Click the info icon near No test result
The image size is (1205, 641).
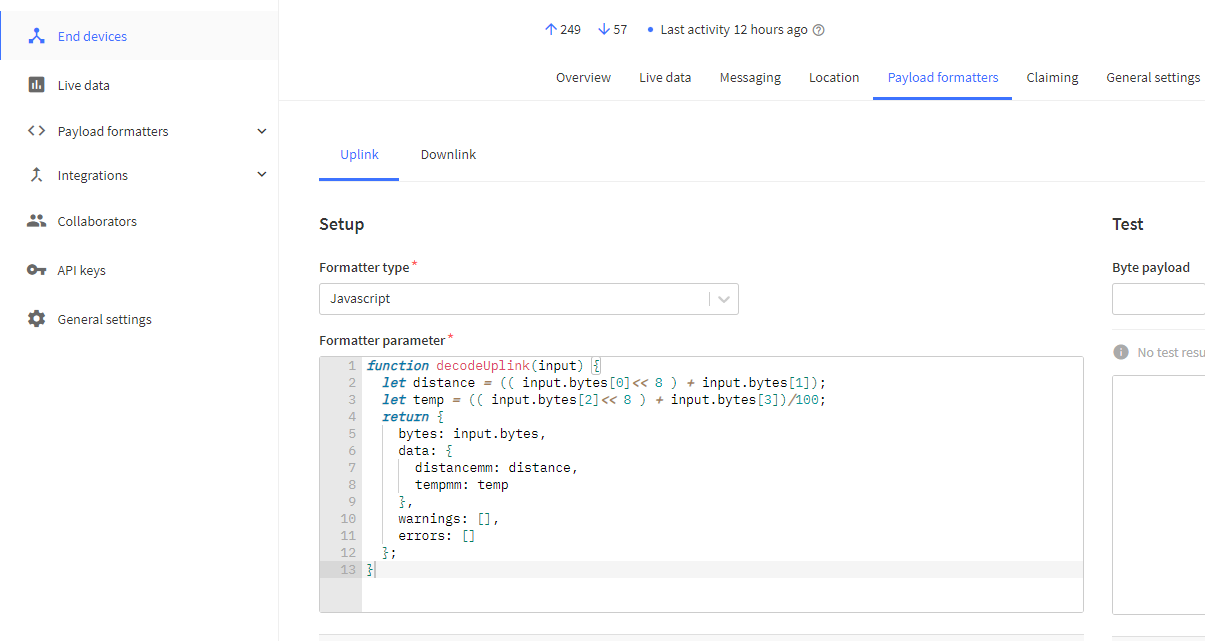click(x=1121, y=352)
